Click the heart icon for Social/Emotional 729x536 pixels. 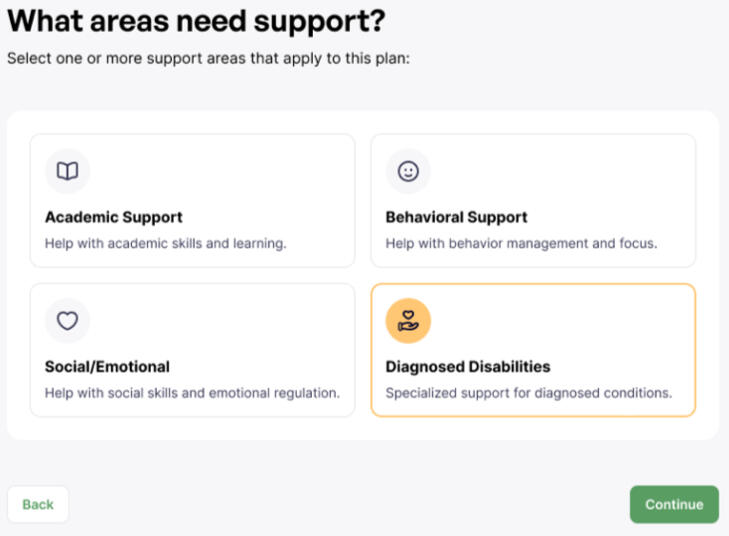click(67, 321)
